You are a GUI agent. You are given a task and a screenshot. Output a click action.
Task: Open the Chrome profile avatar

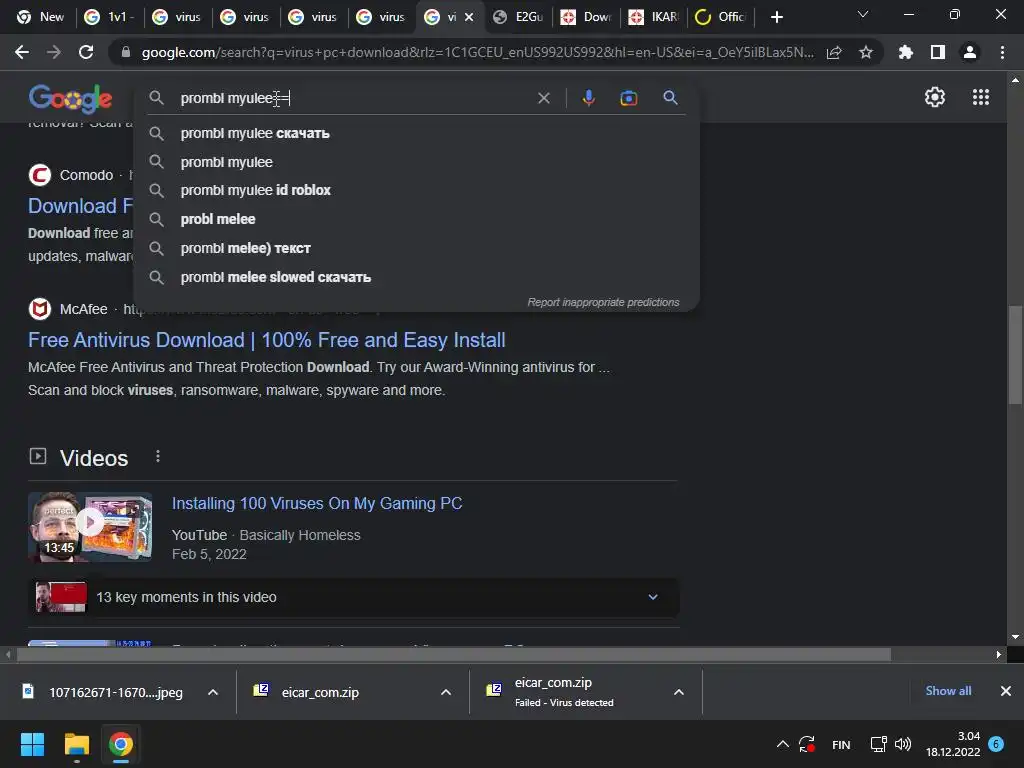click(970, 52)
